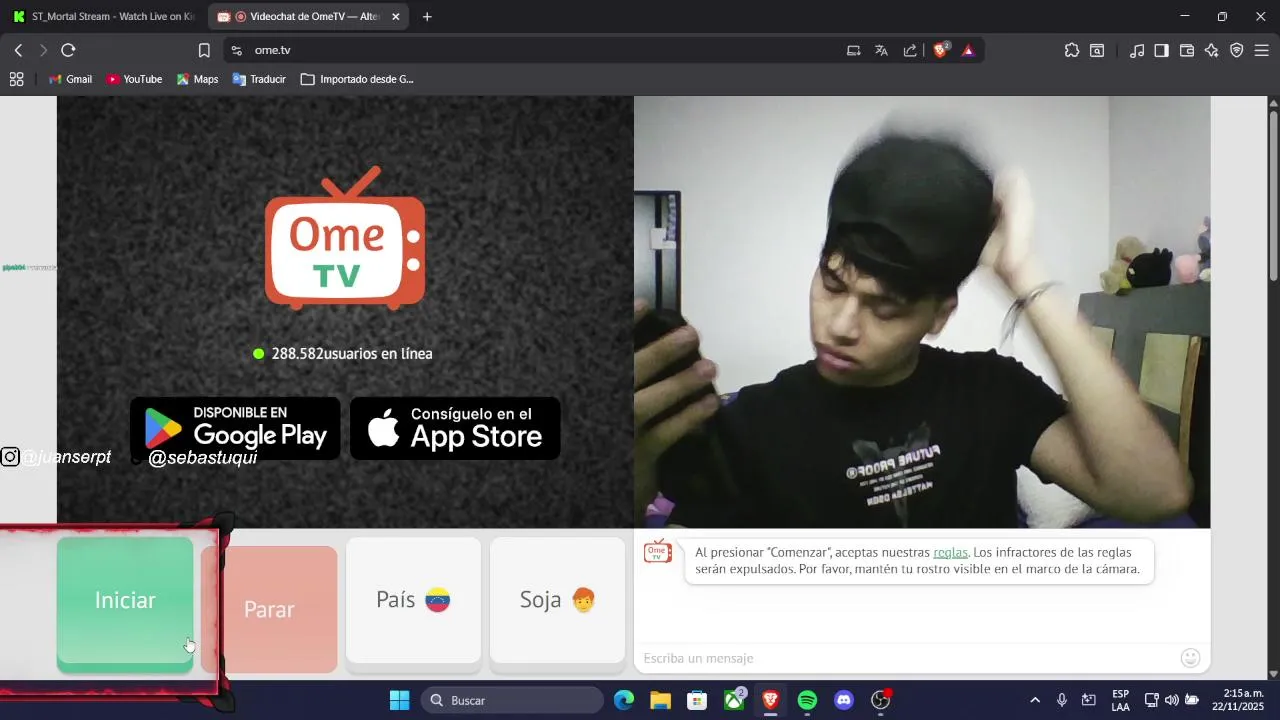This screenshot has width=1280, height=720.
Task: Open the YouTube bookmark
Action: (134, 79)
